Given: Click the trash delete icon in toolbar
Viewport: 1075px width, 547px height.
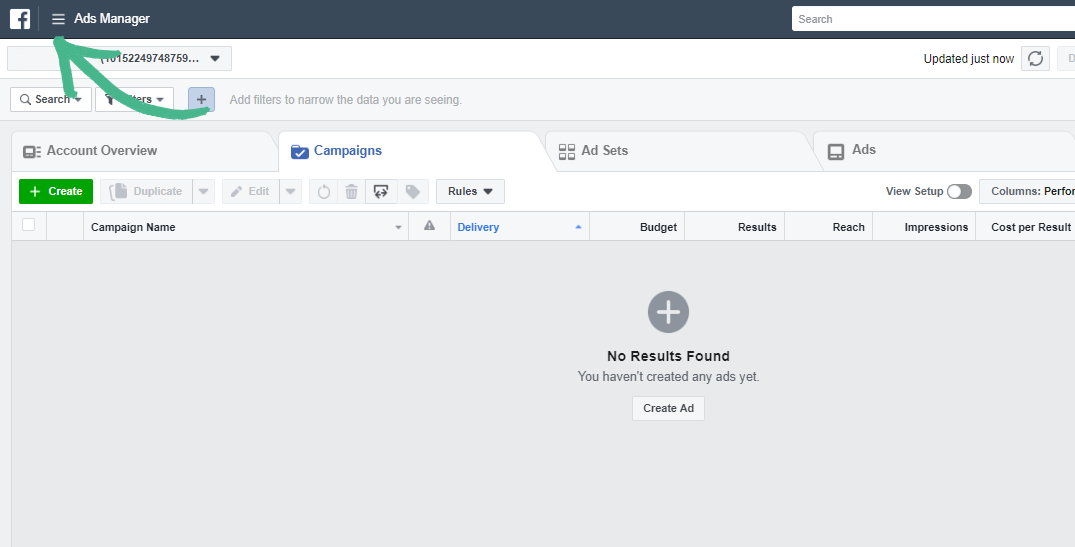Looking at the screenshot, I should (x=351, y=192).
